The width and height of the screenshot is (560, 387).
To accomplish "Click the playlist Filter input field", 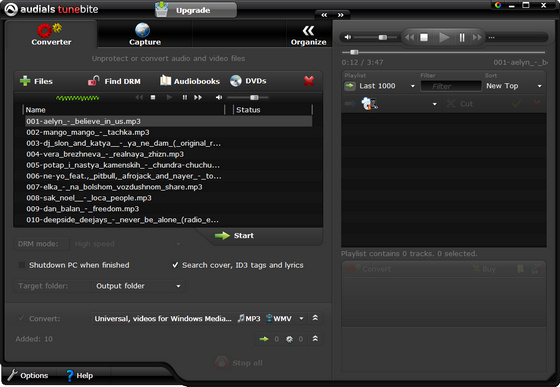I will [451, 86].
